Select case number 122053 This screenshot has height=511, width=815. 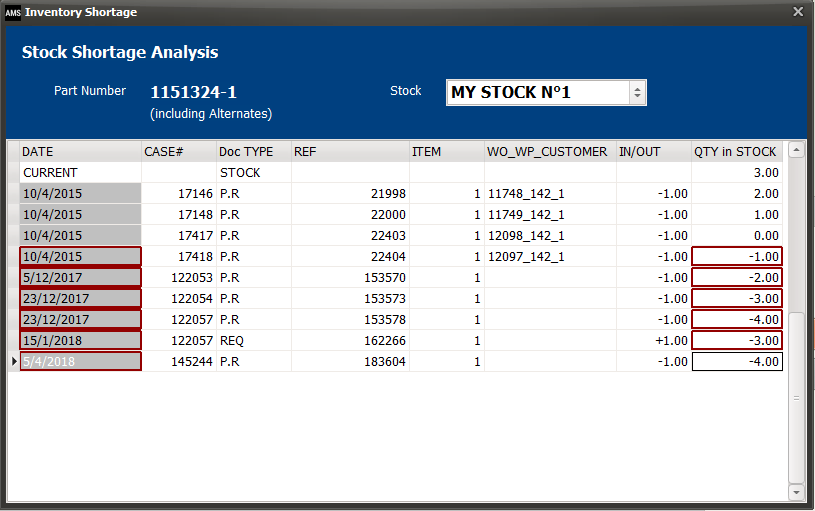pyautogui.click(x=179, y=278)
